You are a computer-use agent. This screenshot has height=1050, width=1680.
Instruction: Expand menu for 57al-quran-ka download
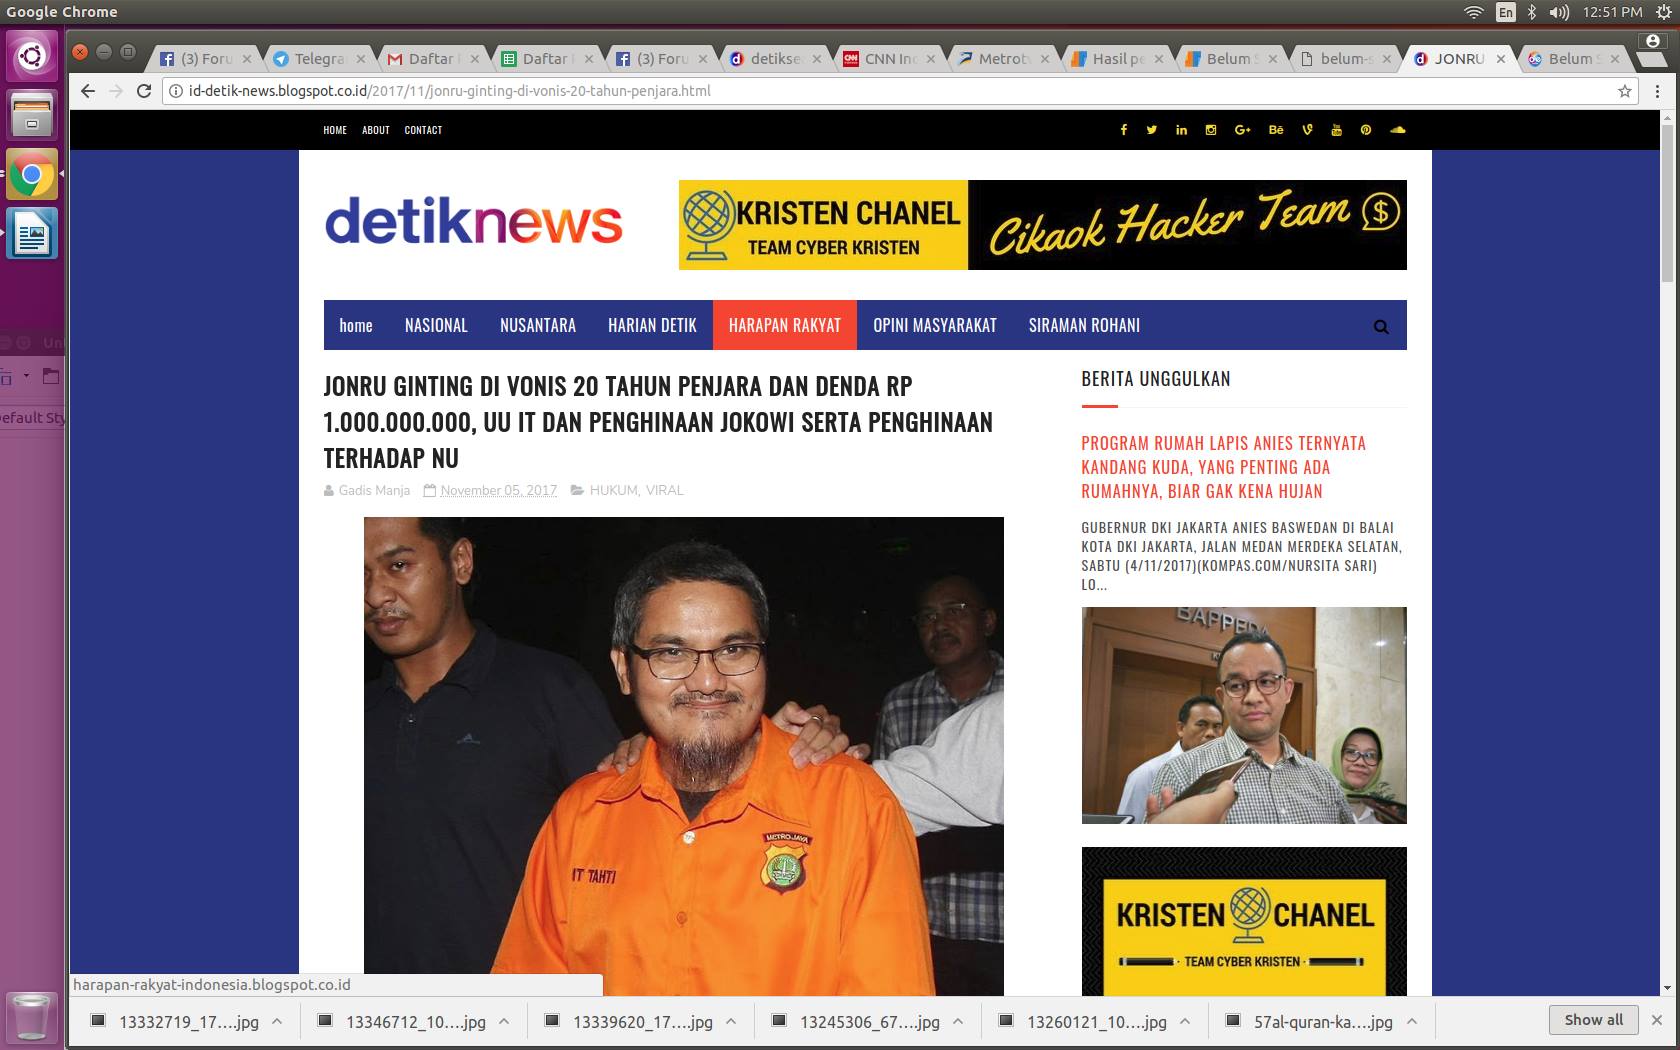tap(1412, 1021)
